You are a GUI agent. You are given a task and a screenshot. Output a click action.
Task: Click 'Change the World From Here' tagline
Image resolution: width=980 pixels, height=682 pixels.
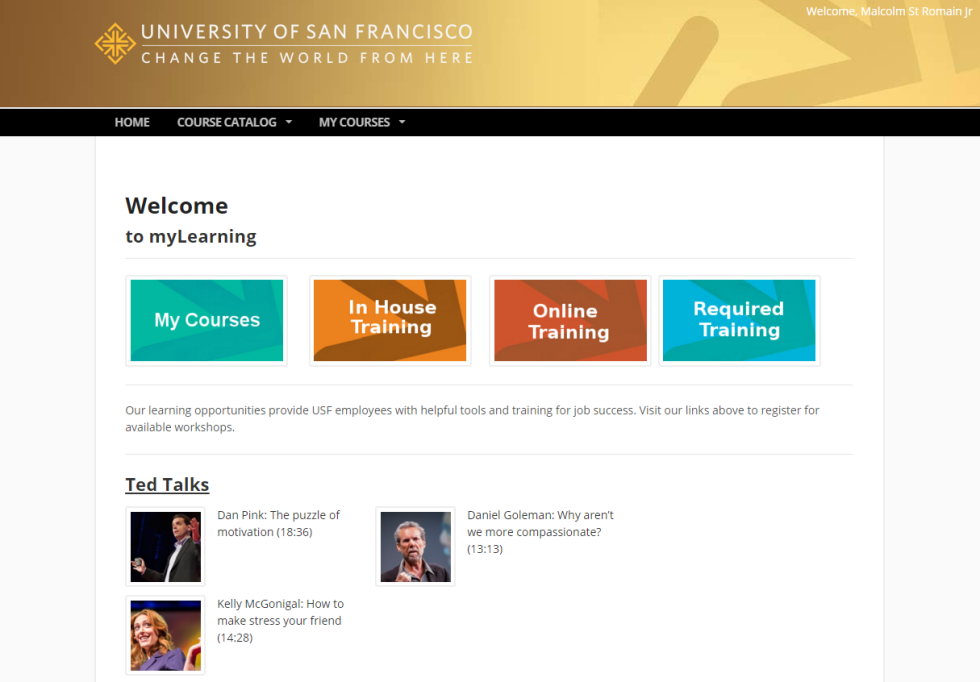(306, 58)
